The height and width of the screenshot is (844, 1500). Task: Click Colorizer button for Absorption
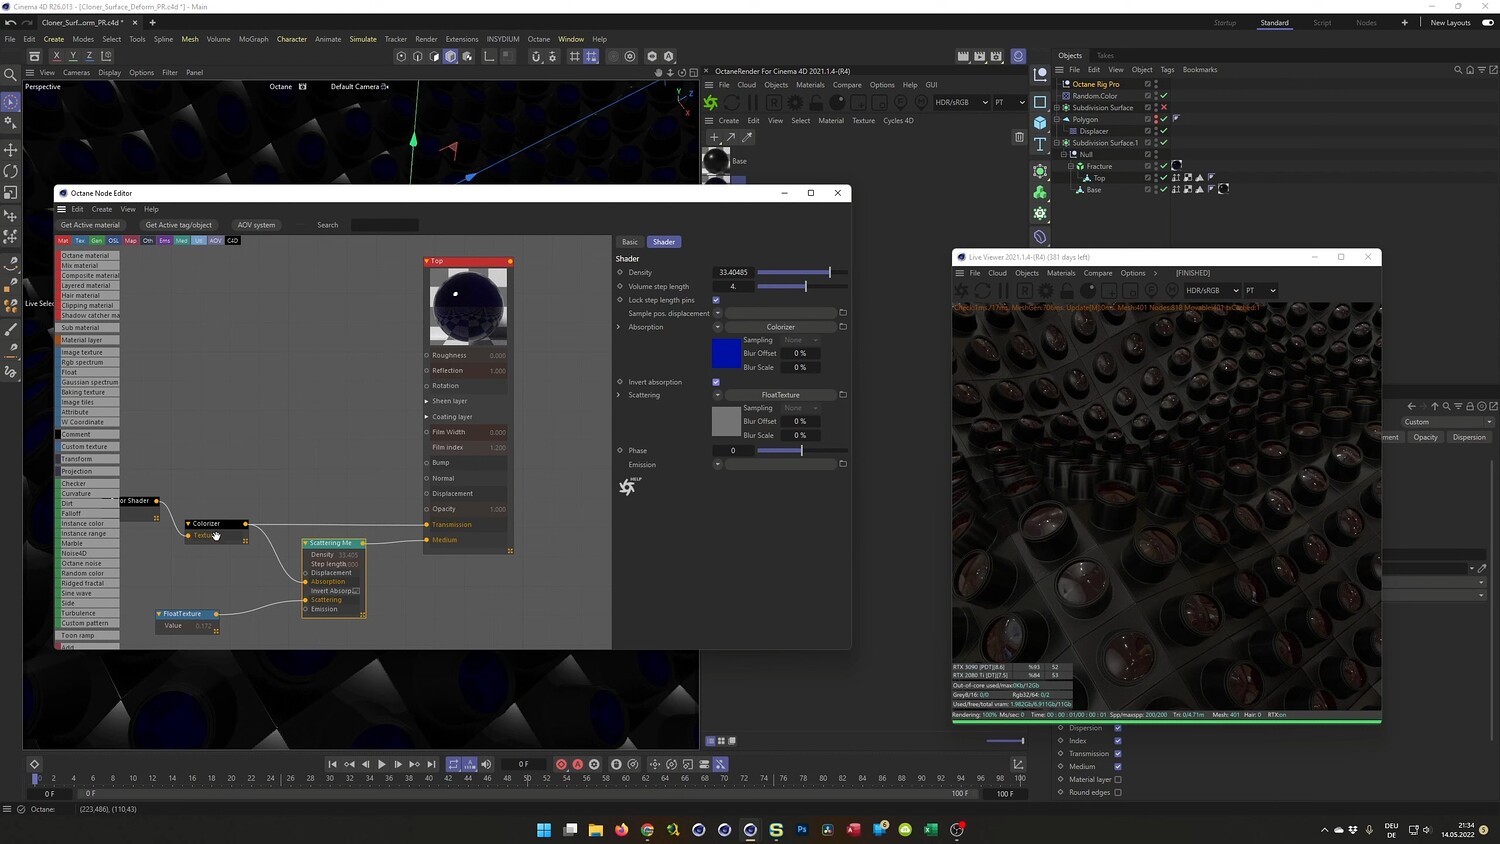pos(781,327)
